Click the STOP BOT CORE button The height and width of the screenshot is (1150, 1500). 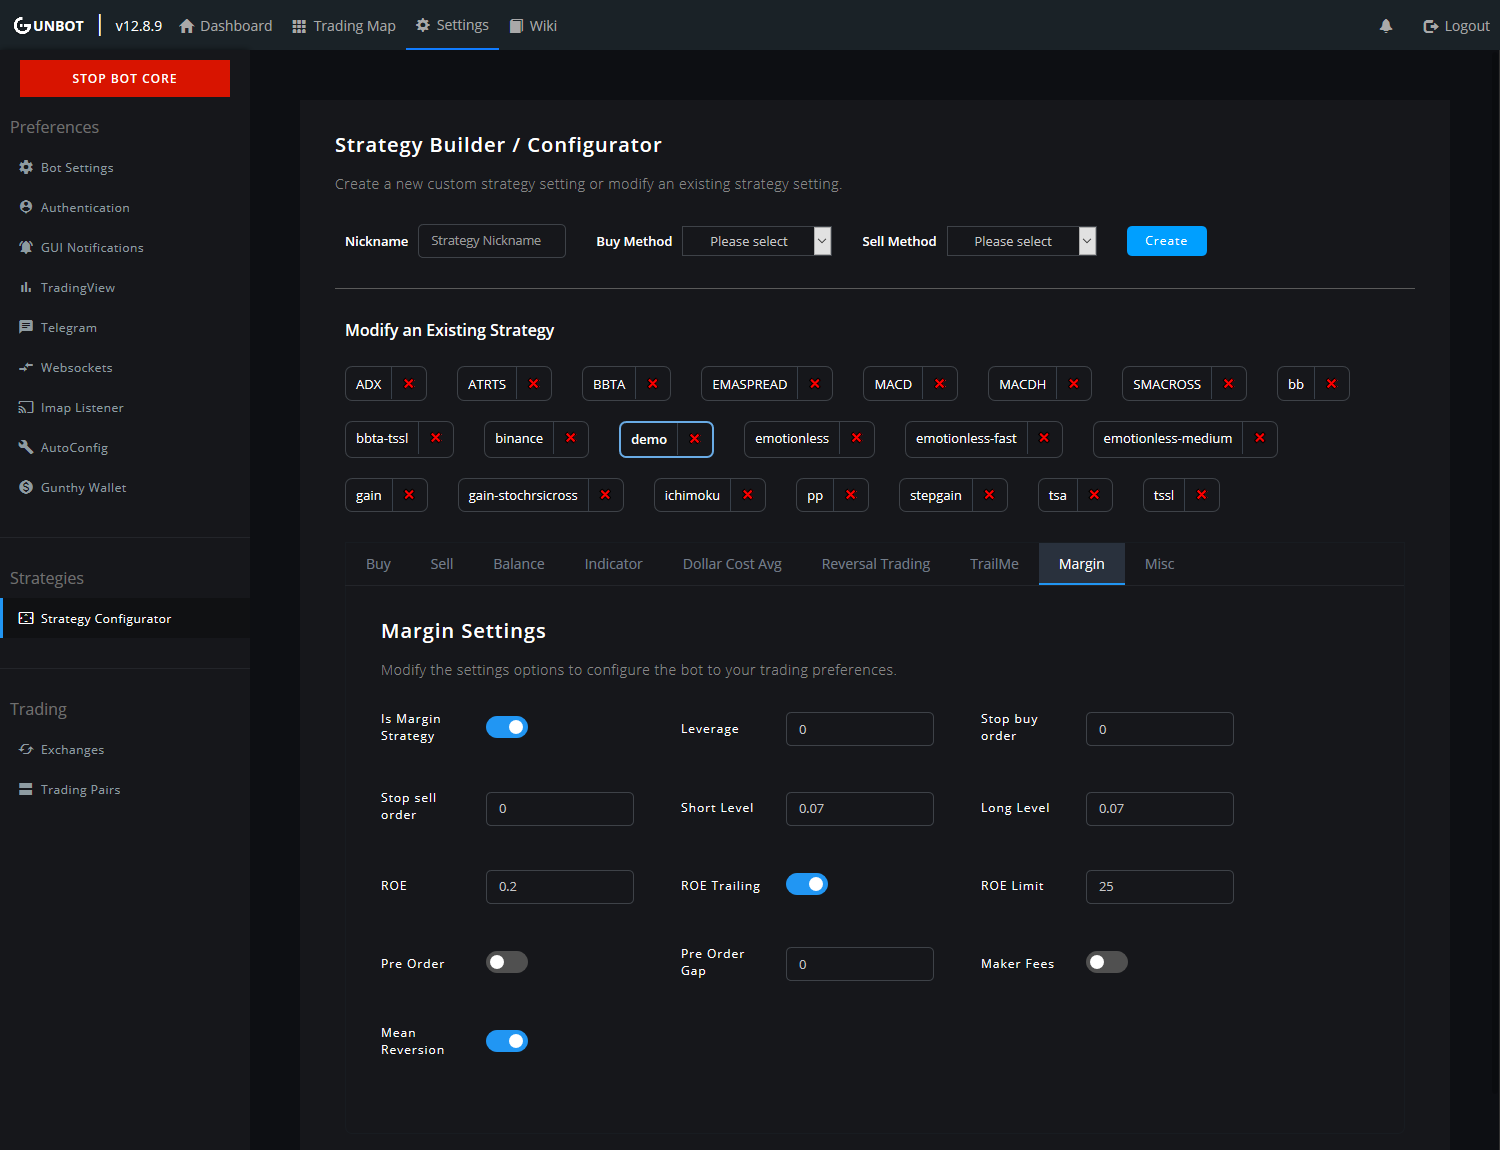125,79
